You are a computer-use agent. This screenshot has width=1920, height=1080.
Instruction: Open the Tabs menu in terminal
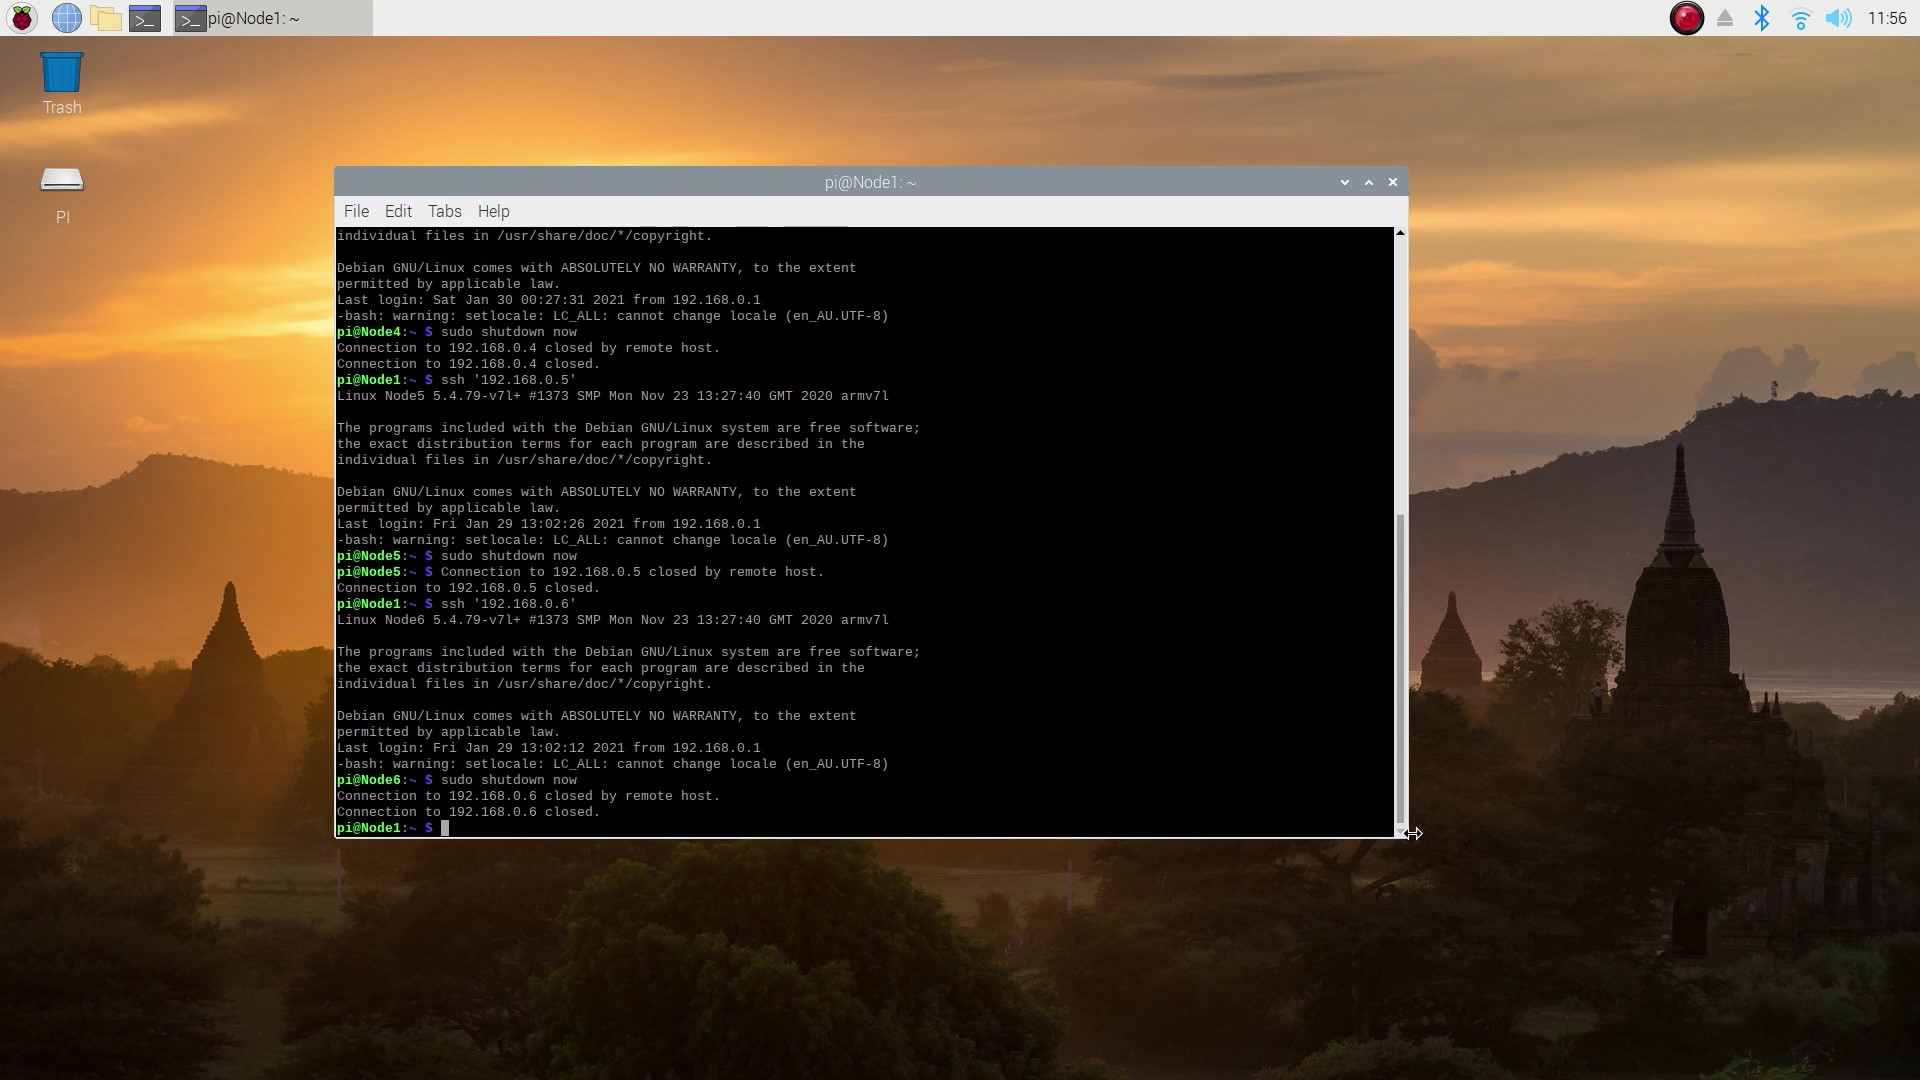[444, 211]
